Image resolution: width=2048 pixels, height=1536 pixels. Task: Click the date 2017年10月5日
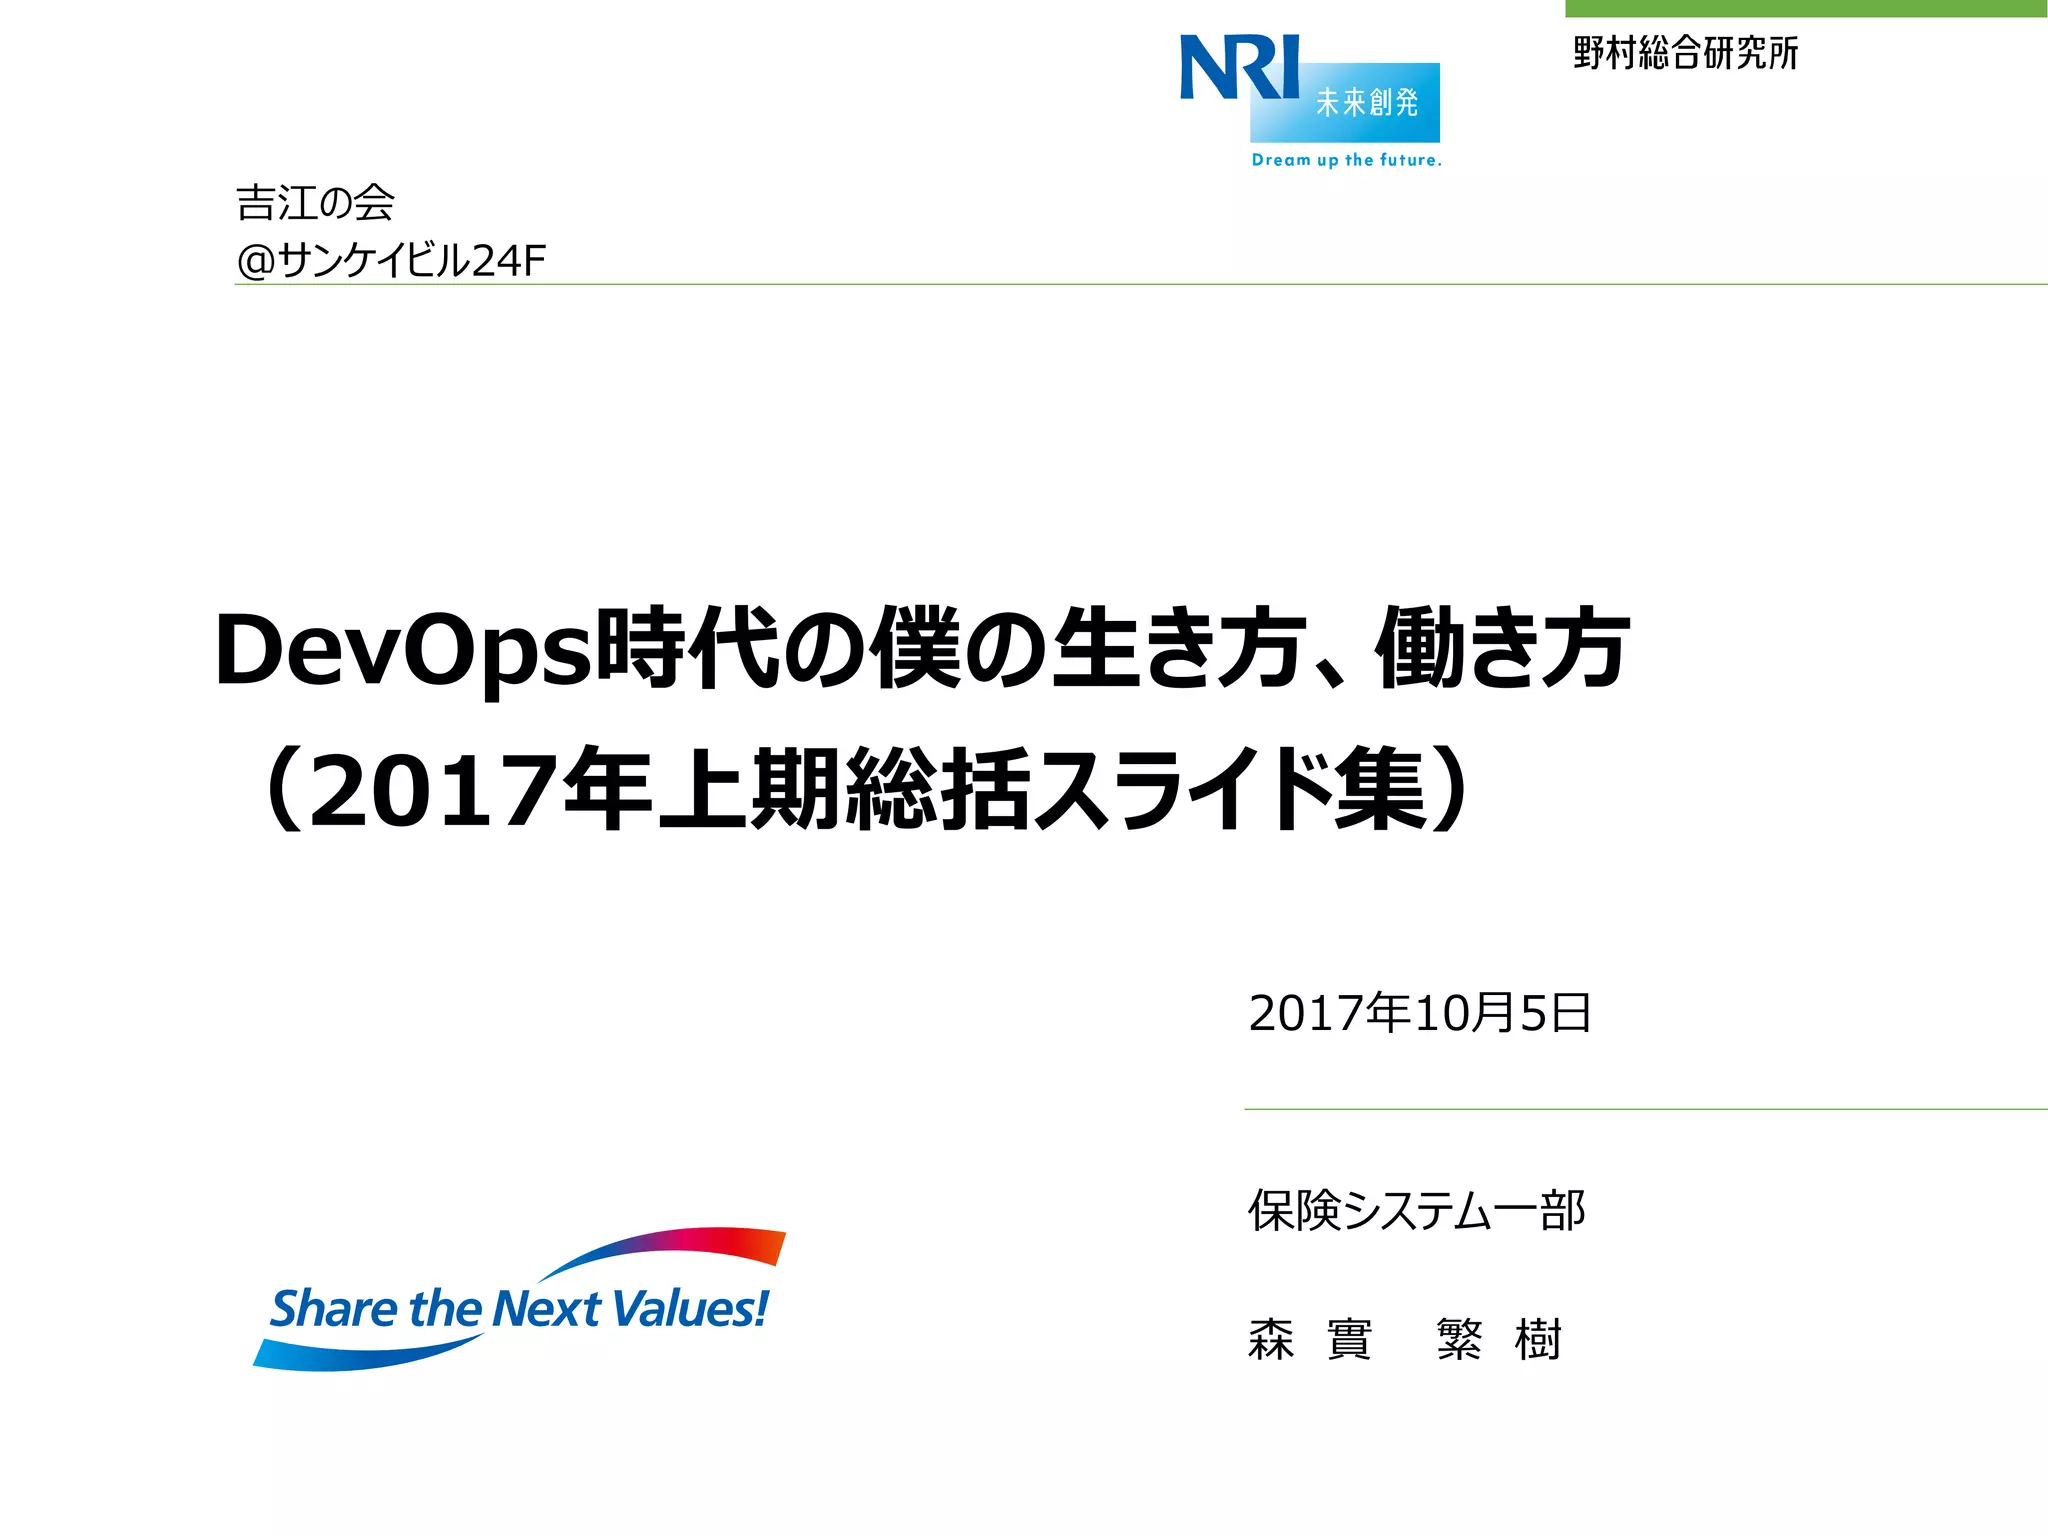(1419, 1013)
